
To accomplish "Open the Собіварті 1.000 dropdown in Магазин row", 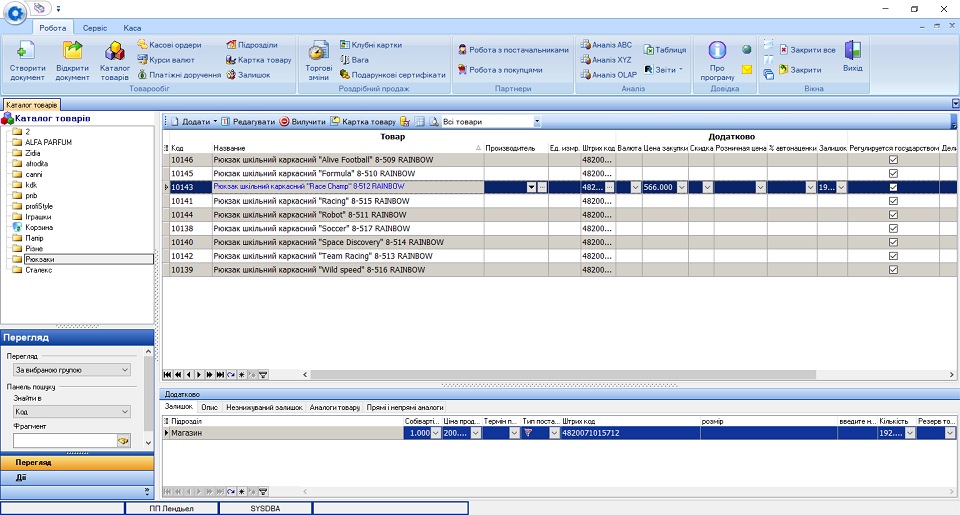I will [x=436, y=433].
